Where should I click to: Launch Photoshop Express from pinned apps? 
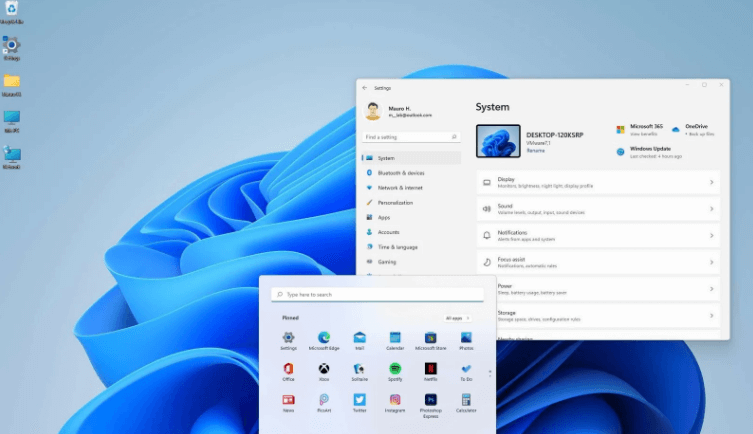pyautogui.click(x=431, y=406)
